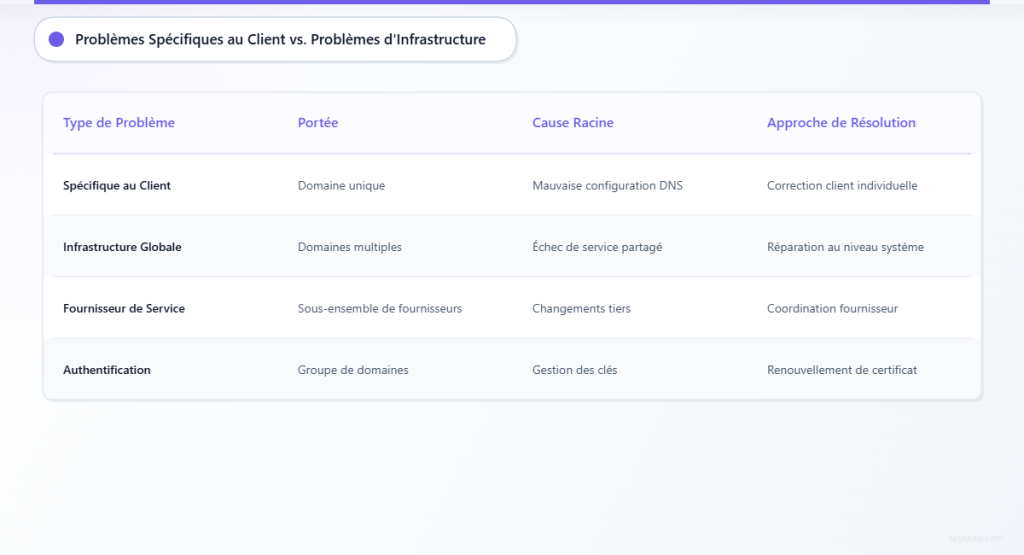
Task: Click the 'Mauvaise configuration DNS' cell
Action: [x=607, y=185]
